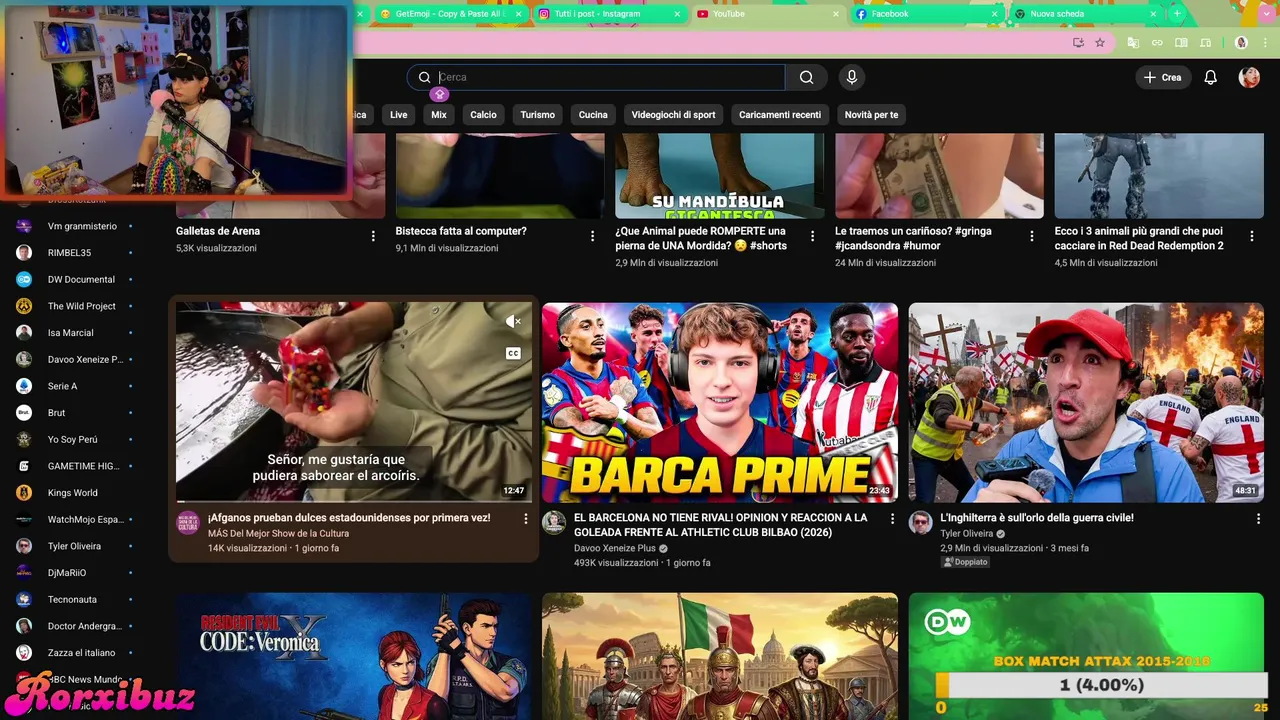This screenshot has height=720, width=1280.
Task: Open options for El Barcelona video
Action: click(892, 519)
